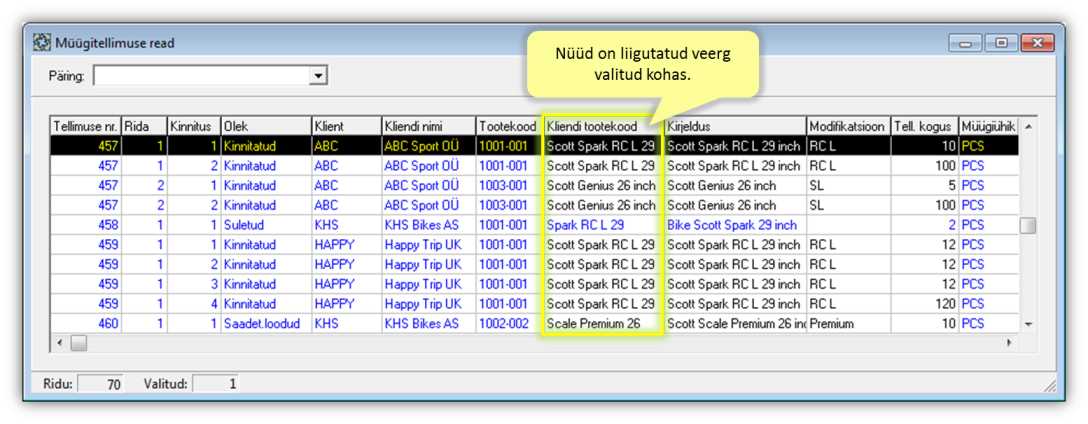
Task: Click the highlighted row's Kinnitatud cell
Action: click(266, 146)
